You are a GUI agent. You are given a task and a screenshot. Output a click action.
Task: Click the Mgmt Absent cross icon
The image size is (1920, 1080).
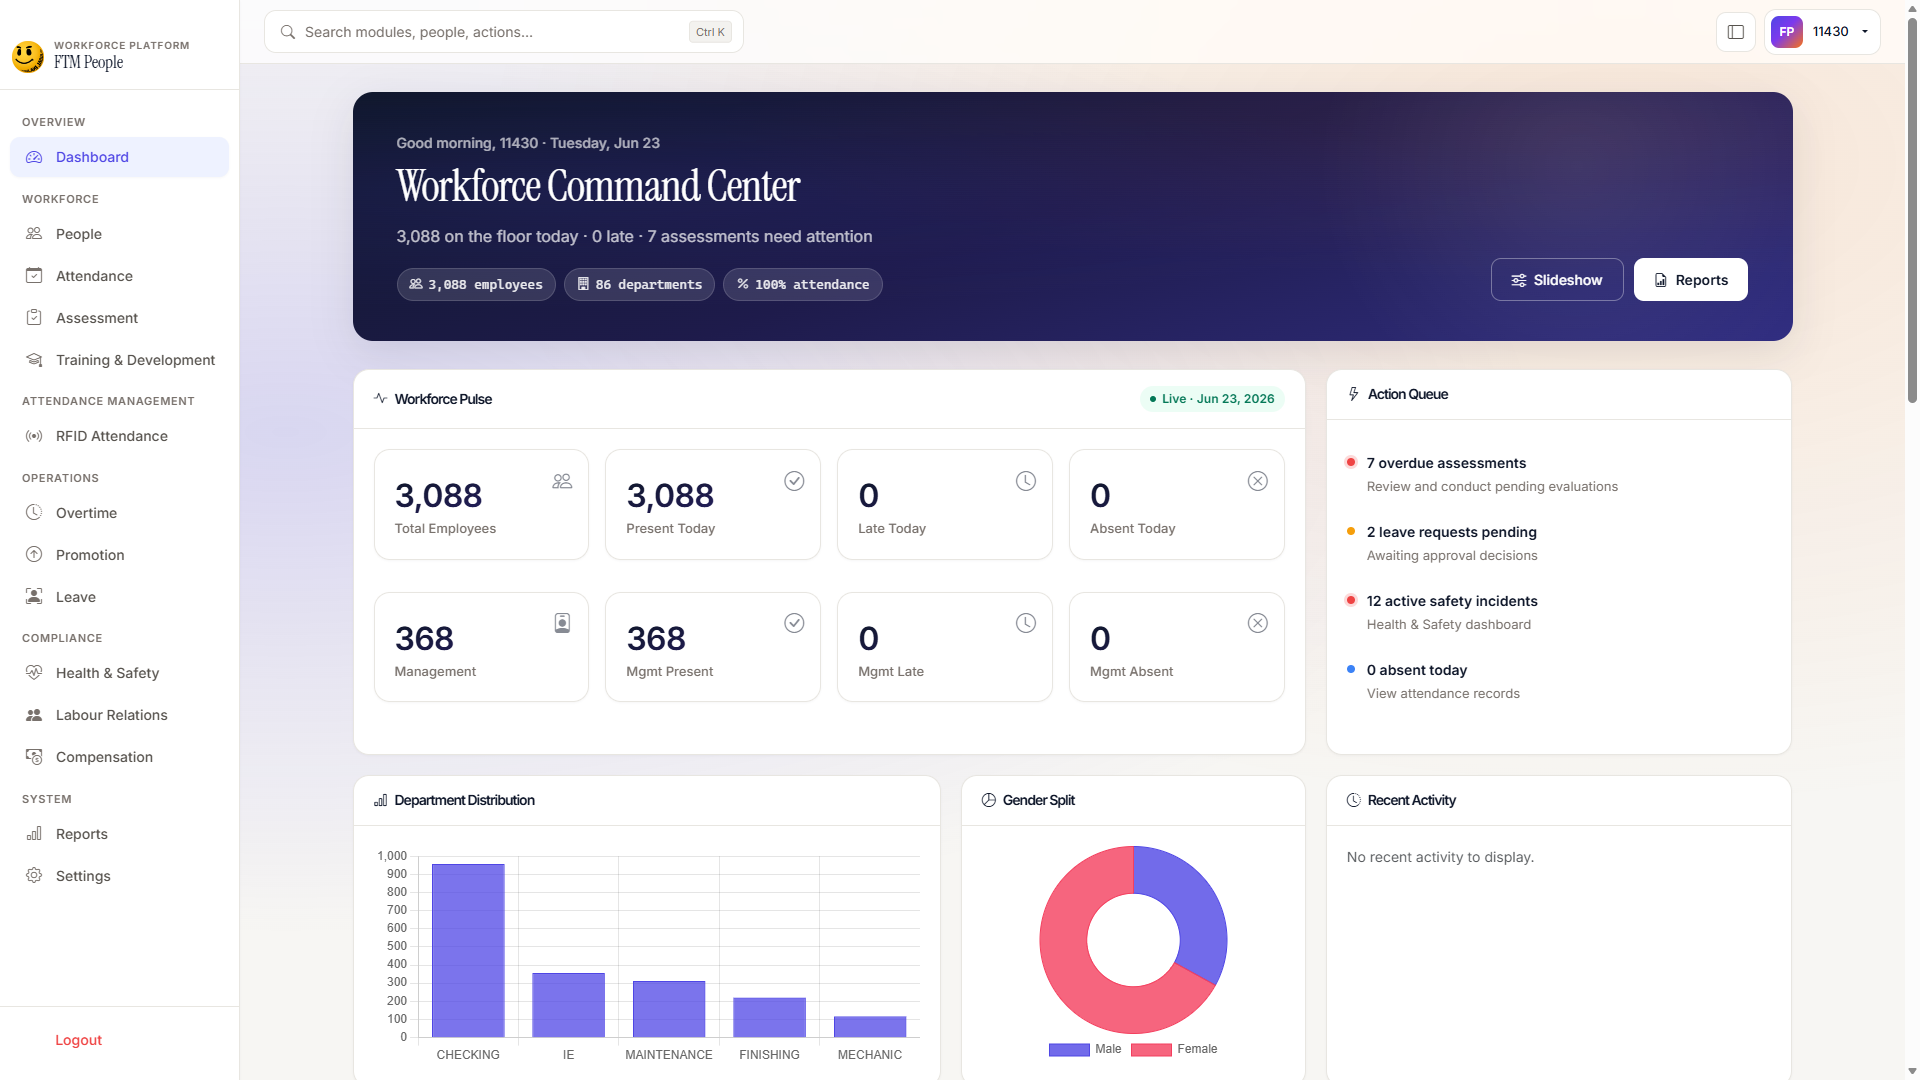1258,623
